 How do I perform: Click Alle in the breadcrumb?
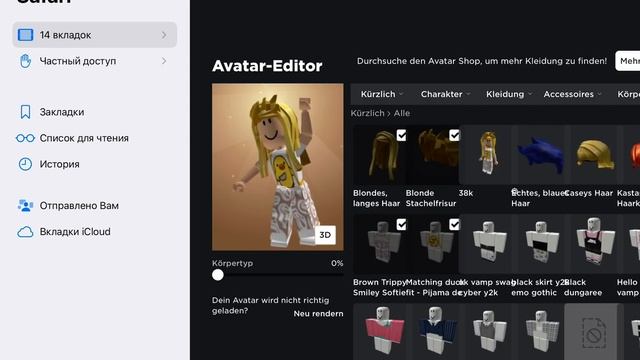click(x=402, y=113)
